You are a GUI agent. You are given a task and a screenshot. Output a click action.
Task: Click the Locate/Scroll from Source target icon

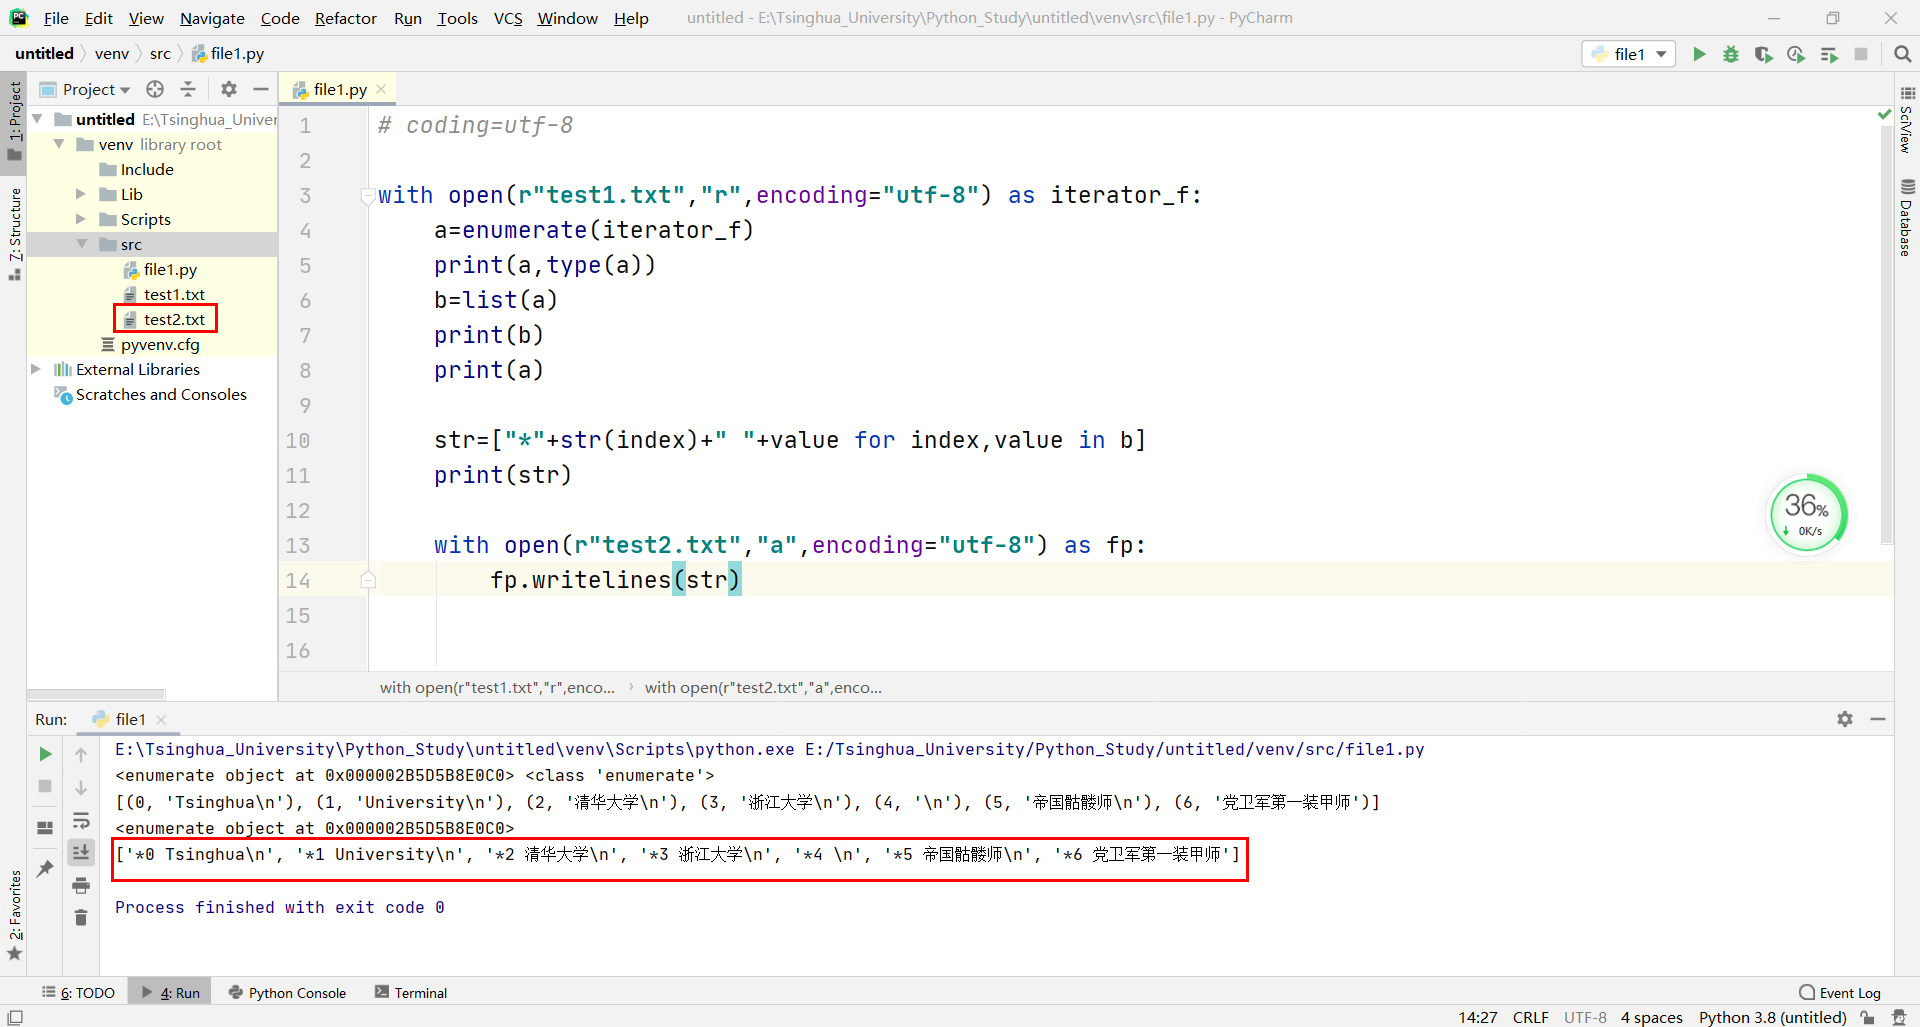pos(155,89)
